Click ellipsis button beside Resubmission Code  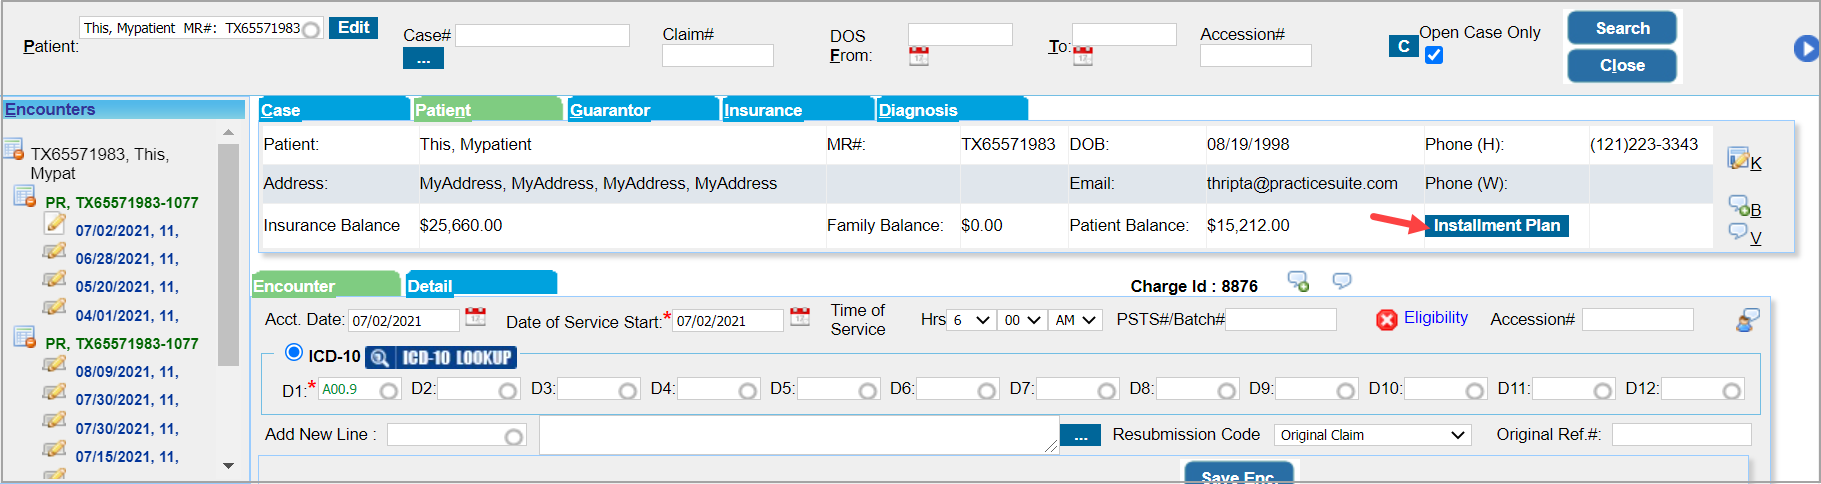click(1080, 436)
